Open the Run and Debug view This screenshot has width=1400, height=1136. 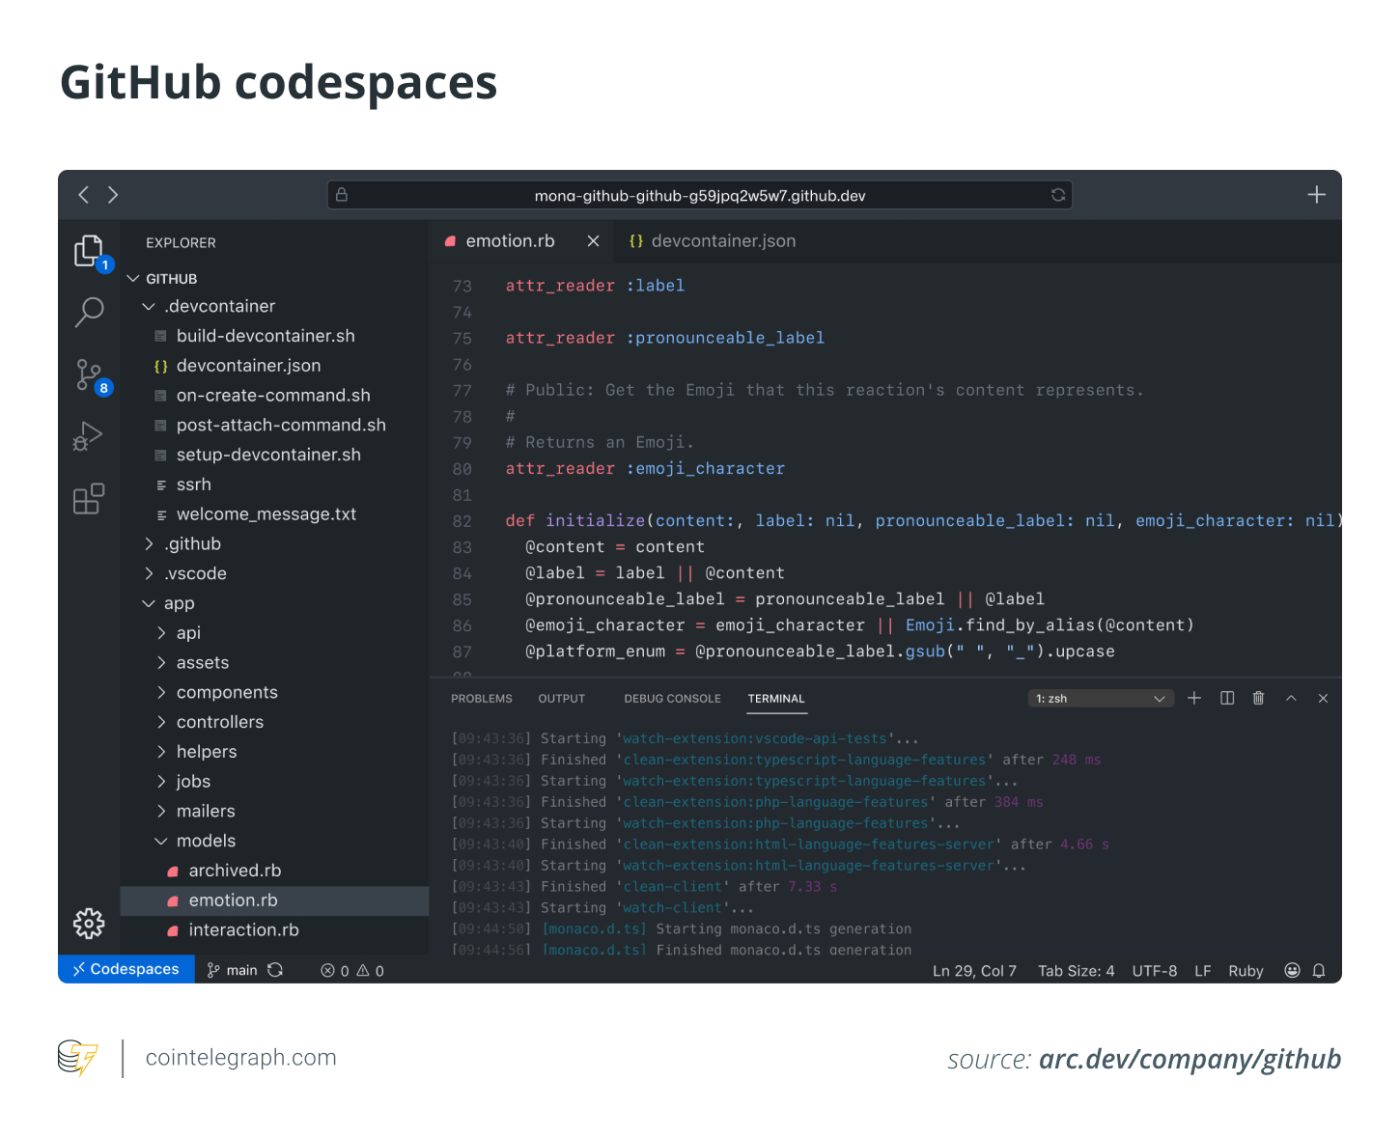click(x=88, y=436)
